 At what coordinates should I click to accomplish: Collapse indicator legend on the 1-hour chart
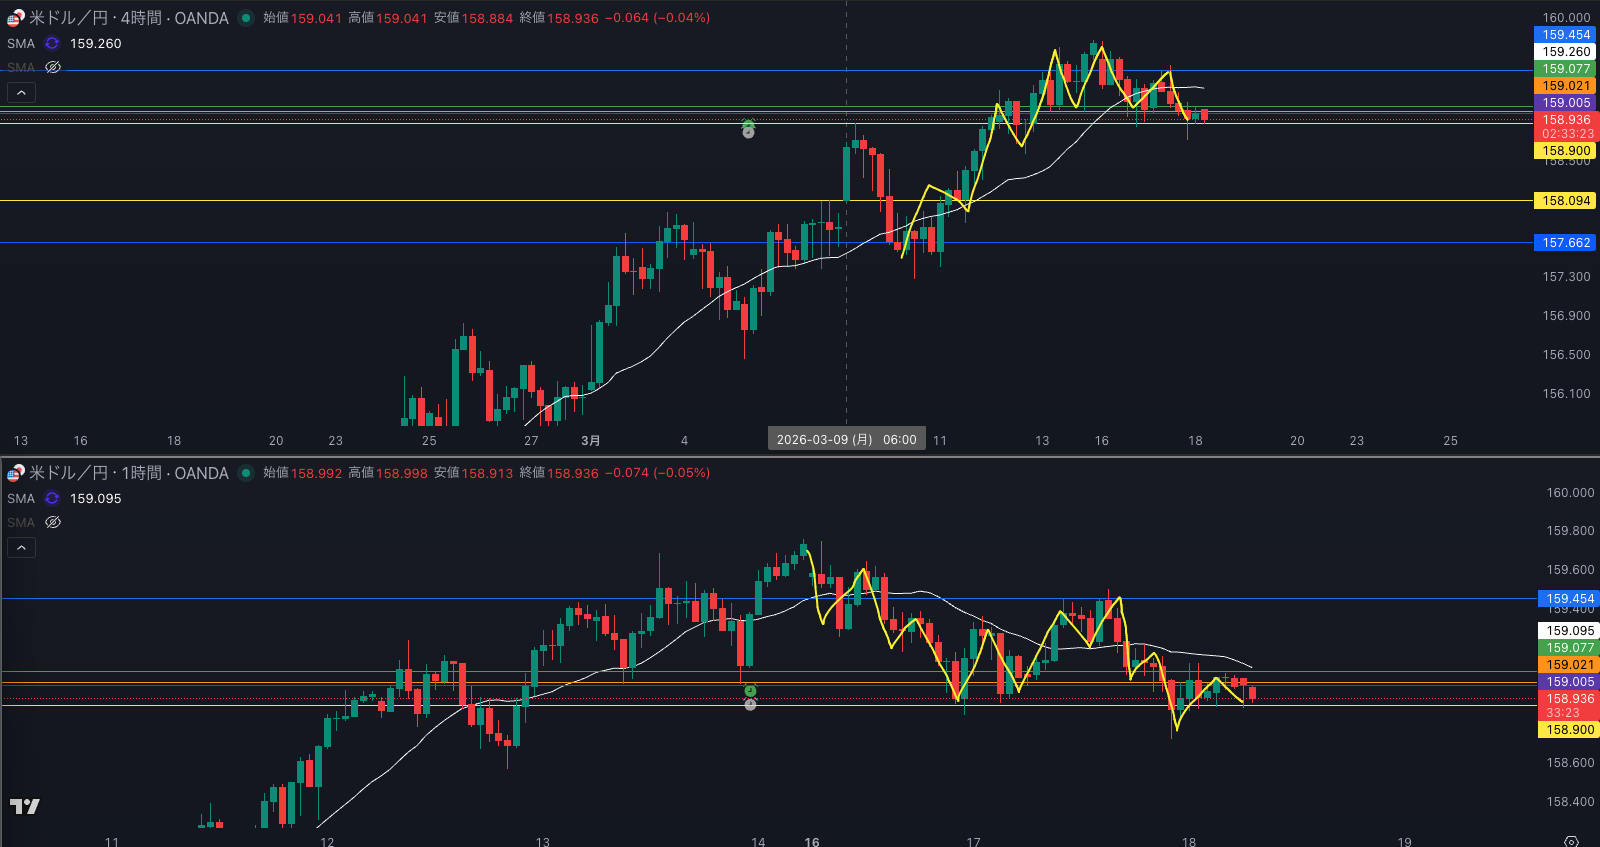pyautogui.click(x=22, y=548)
